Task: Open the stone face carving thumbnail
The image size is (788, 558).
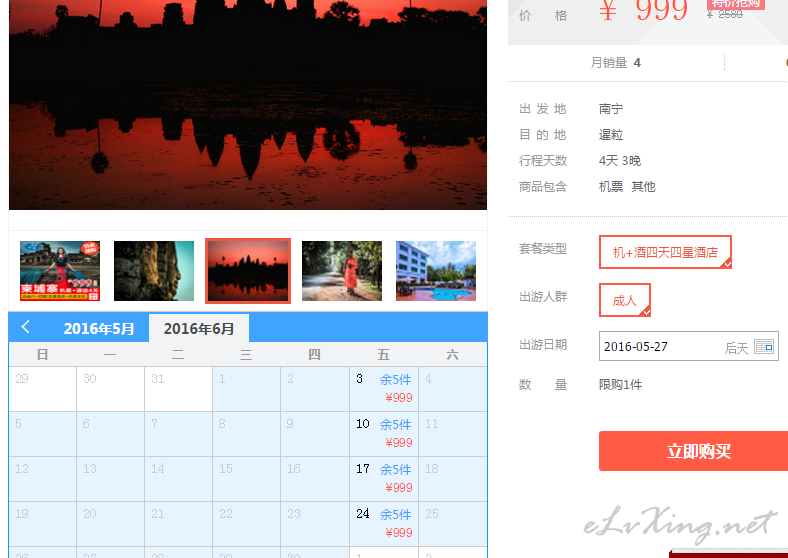Action: [x=154, y=271]
